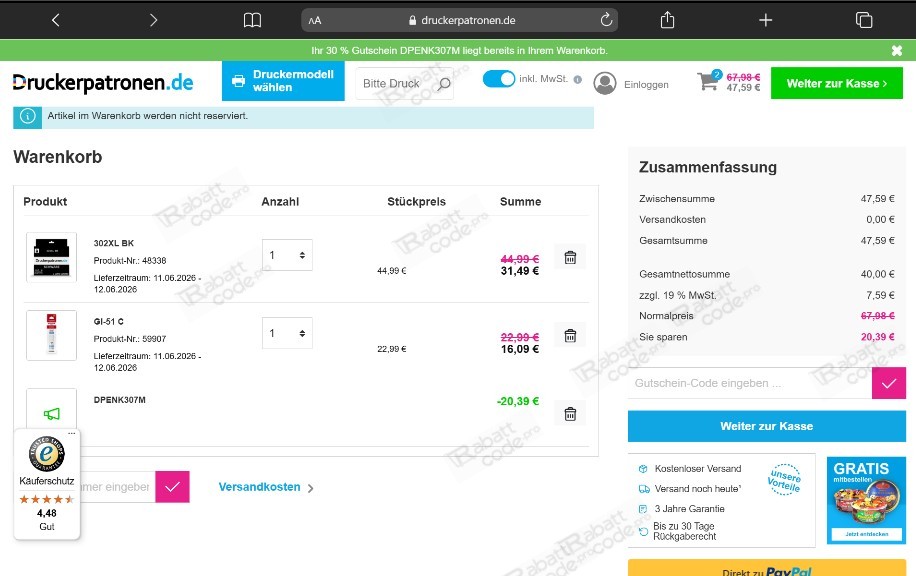Screen dimensions: 916x576
Task: Open the Safari share sheet icon
Action: tap(667, 20)
